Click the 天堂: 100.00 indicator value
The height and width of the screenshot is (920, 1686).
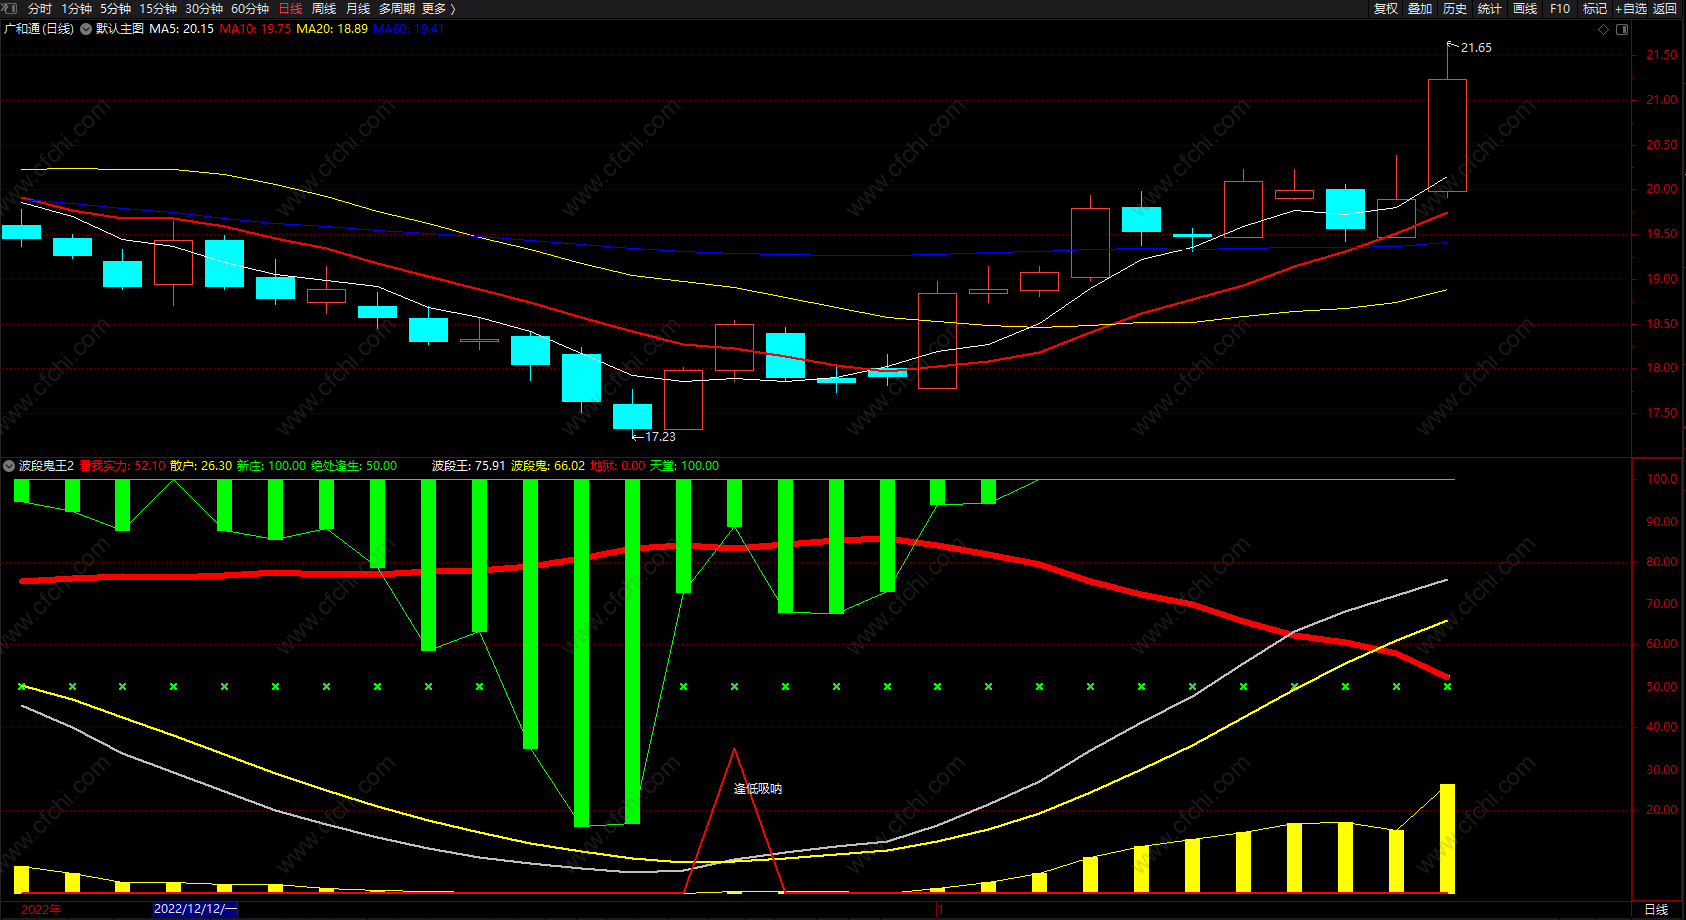(685, 466)
